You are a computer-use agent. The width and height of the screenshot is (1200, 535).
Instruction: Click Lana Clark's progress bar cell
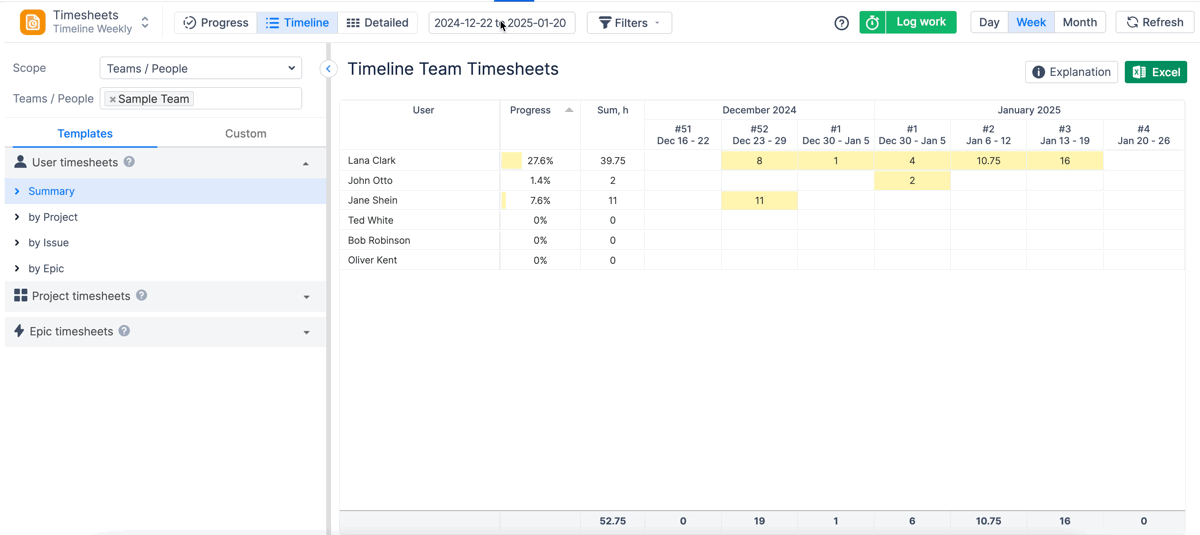click(540, 160)
